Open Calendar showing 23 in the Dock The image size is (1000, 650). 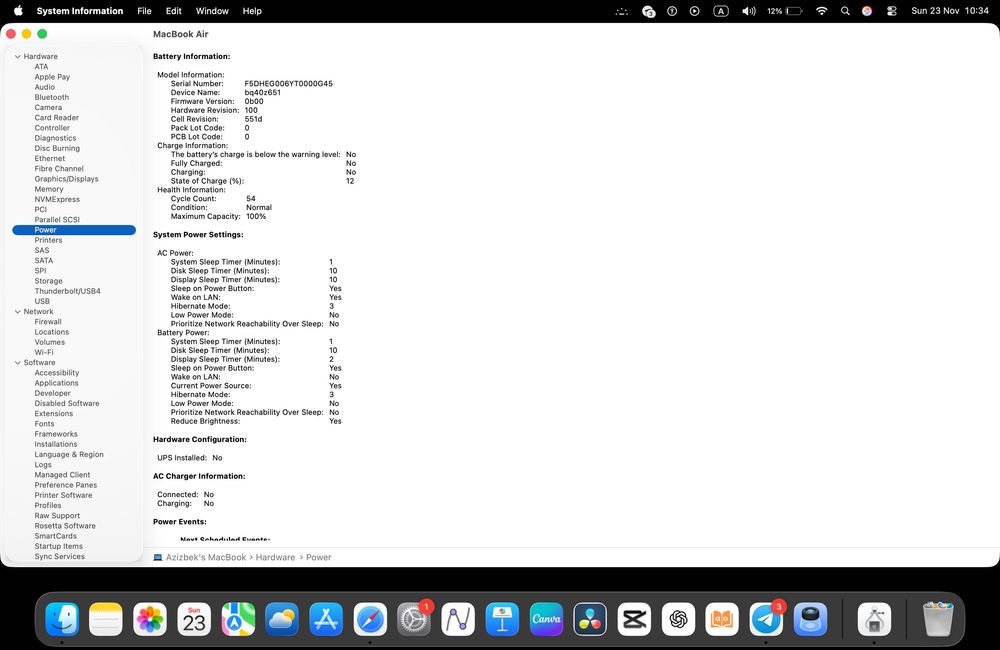click(194, 619)
